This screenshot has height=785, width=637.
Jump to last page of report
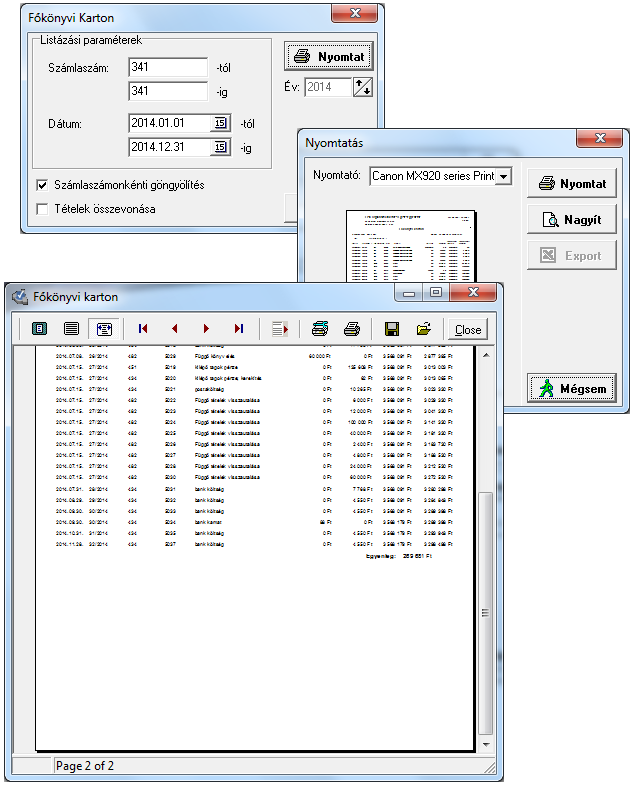coord(239,329)
